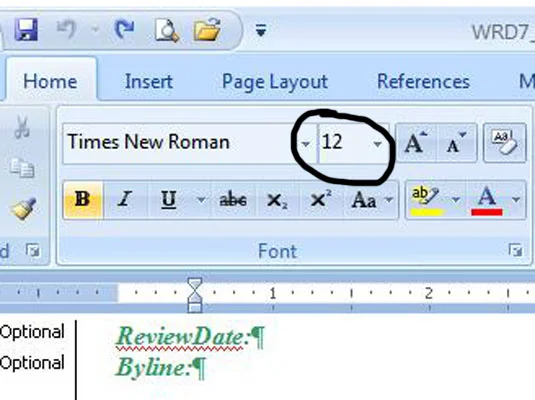Click the Grow Font button
535x400 pixels.
tap(416, 142)
